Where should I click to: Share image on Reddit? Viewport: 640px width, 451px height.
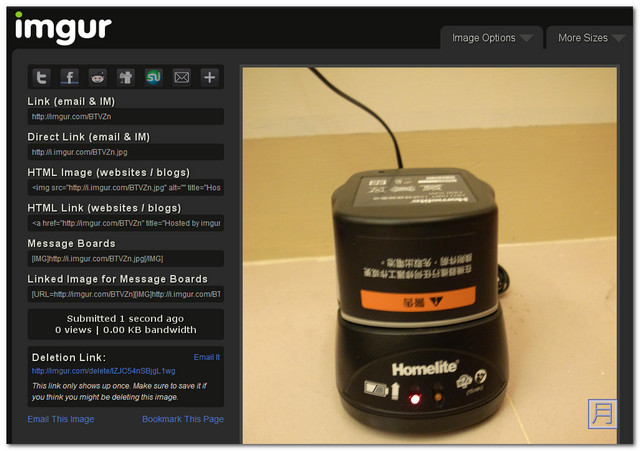pos(98,77)
